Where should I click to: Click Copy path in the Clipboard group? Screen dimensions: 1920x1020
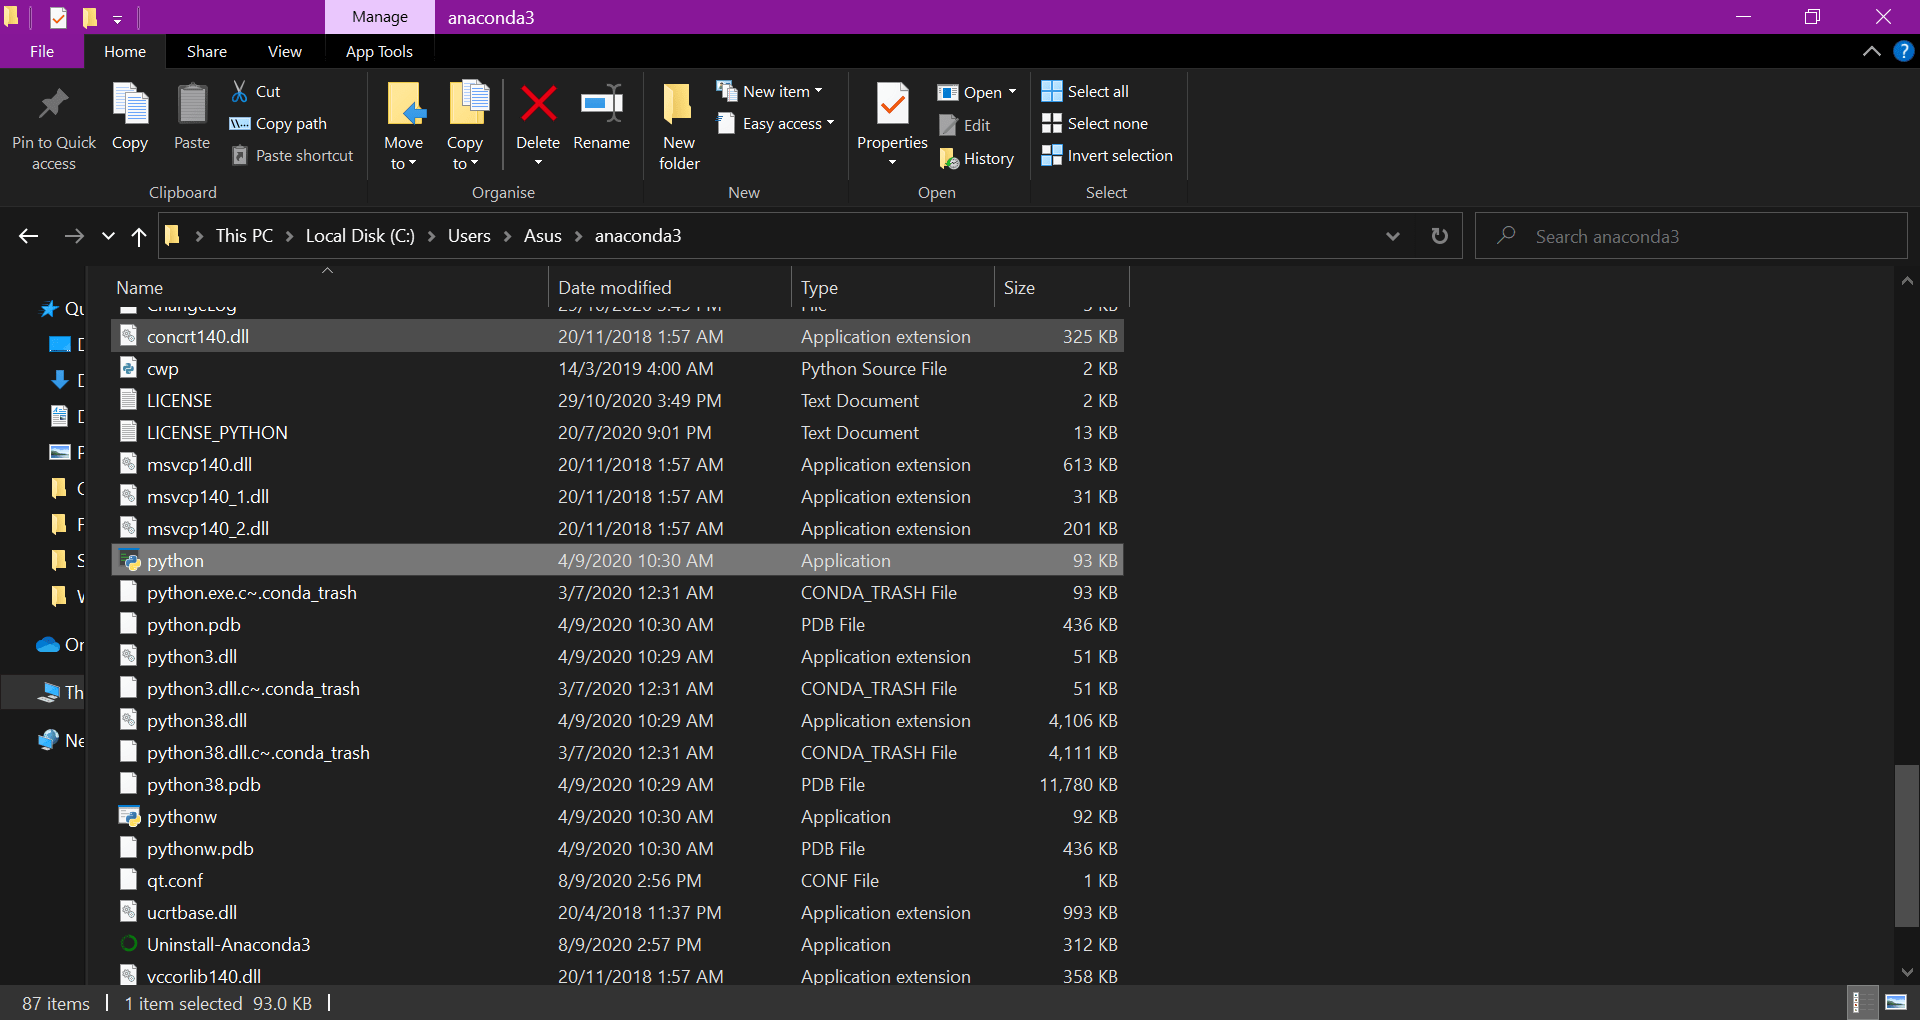(279, 124)
